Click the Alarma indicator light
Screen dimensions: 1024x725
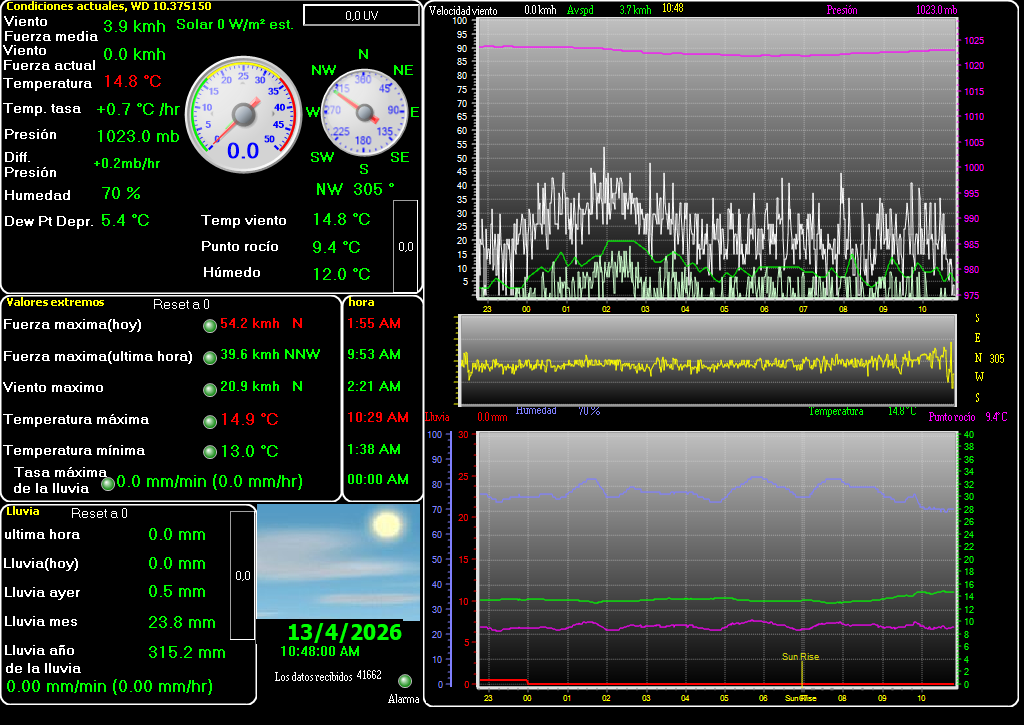point(405,681)
